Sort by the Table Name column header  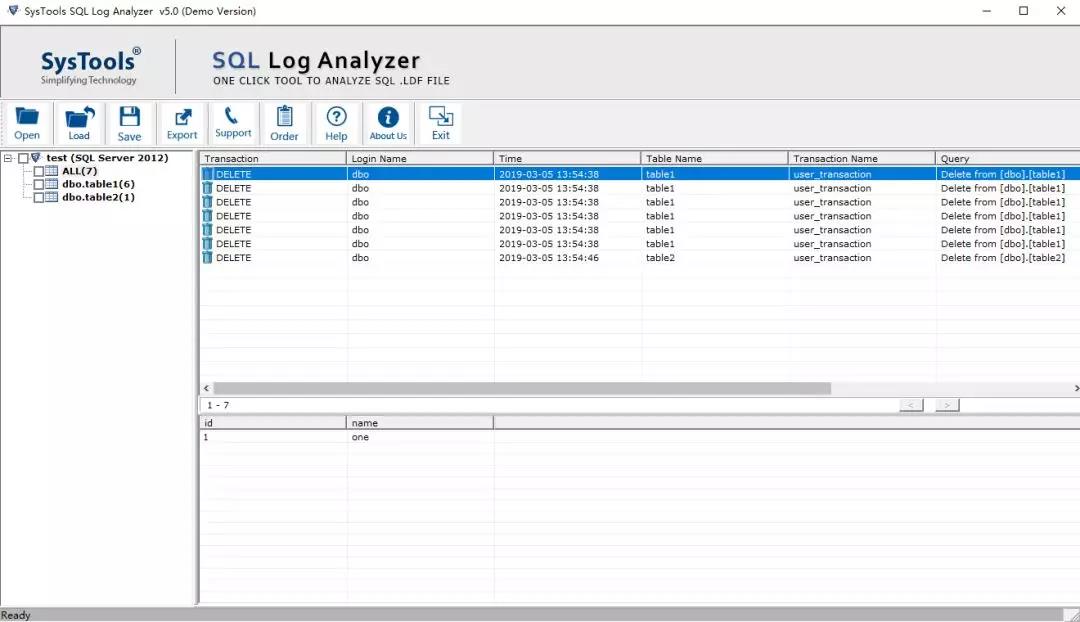(x=715, y=158)
